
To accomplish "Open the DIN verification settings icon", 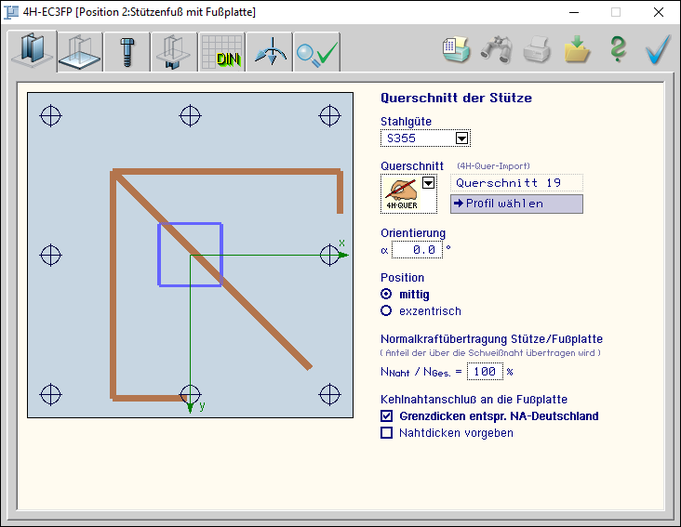I will coord(222,52).
